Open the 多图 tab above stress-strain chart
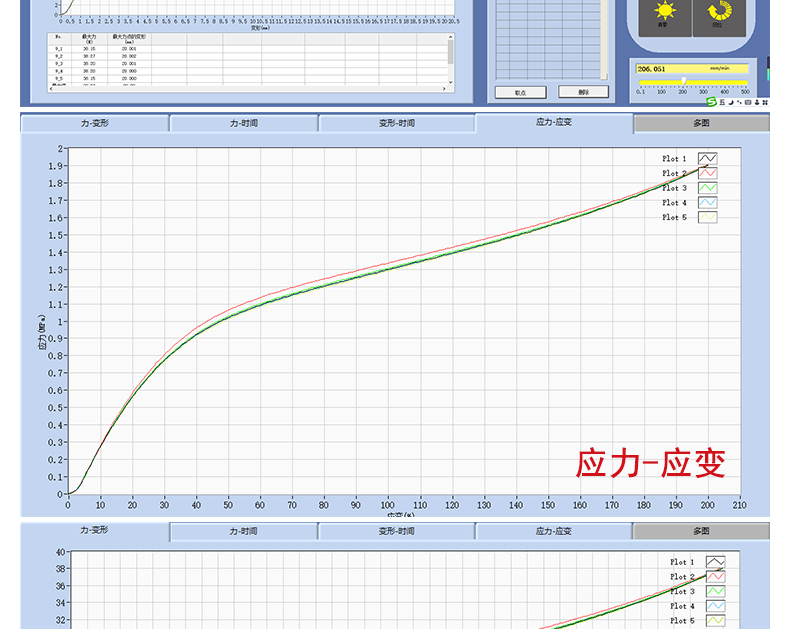The height and width of the screenshot is (629, 790). point(701,124)
